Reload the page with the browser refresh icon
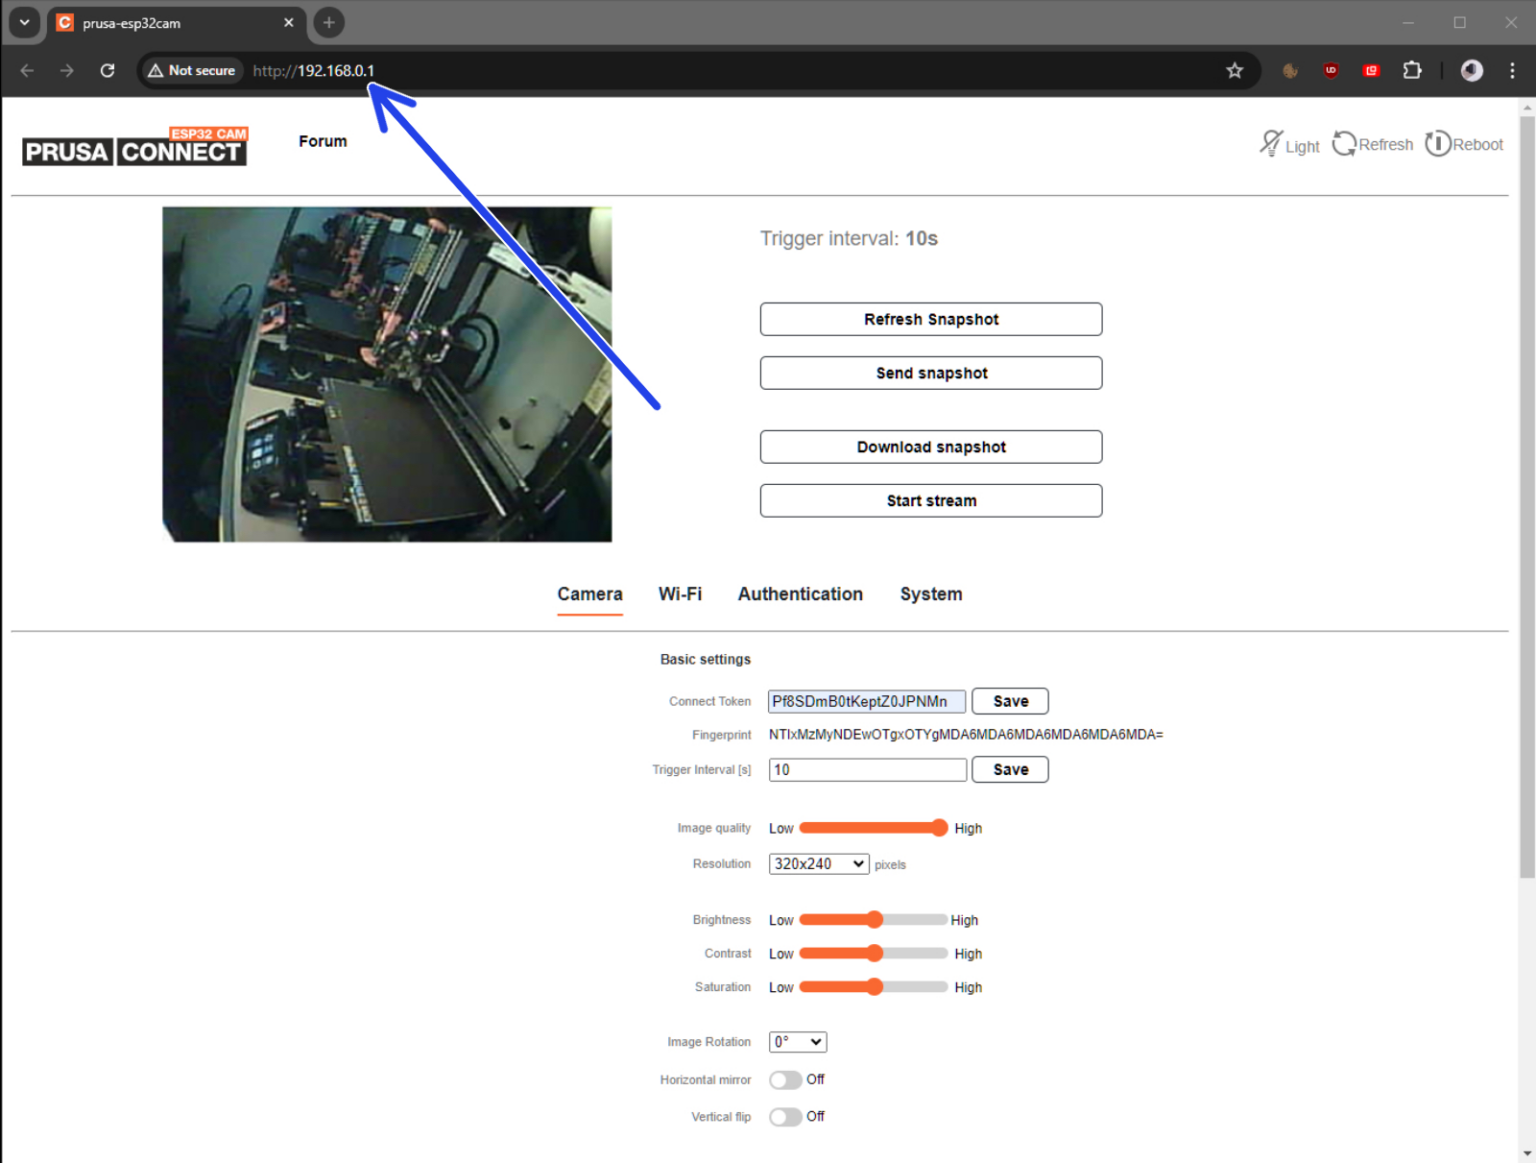 pyautogui.click(x=107, y=70)
